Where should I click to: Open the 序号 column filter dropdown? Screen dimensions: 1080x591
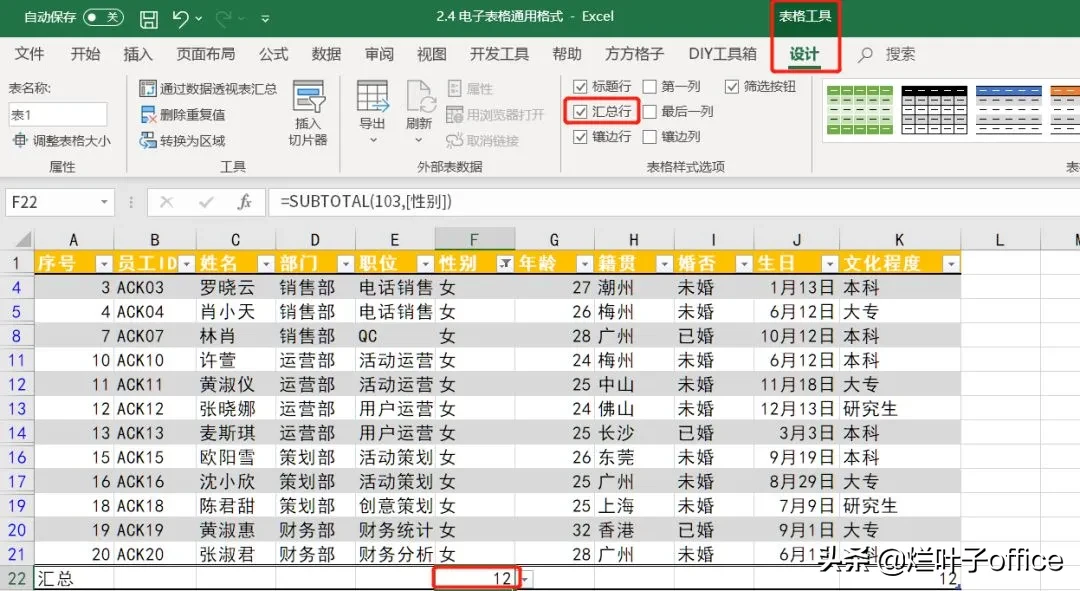[x=104, y=264]
